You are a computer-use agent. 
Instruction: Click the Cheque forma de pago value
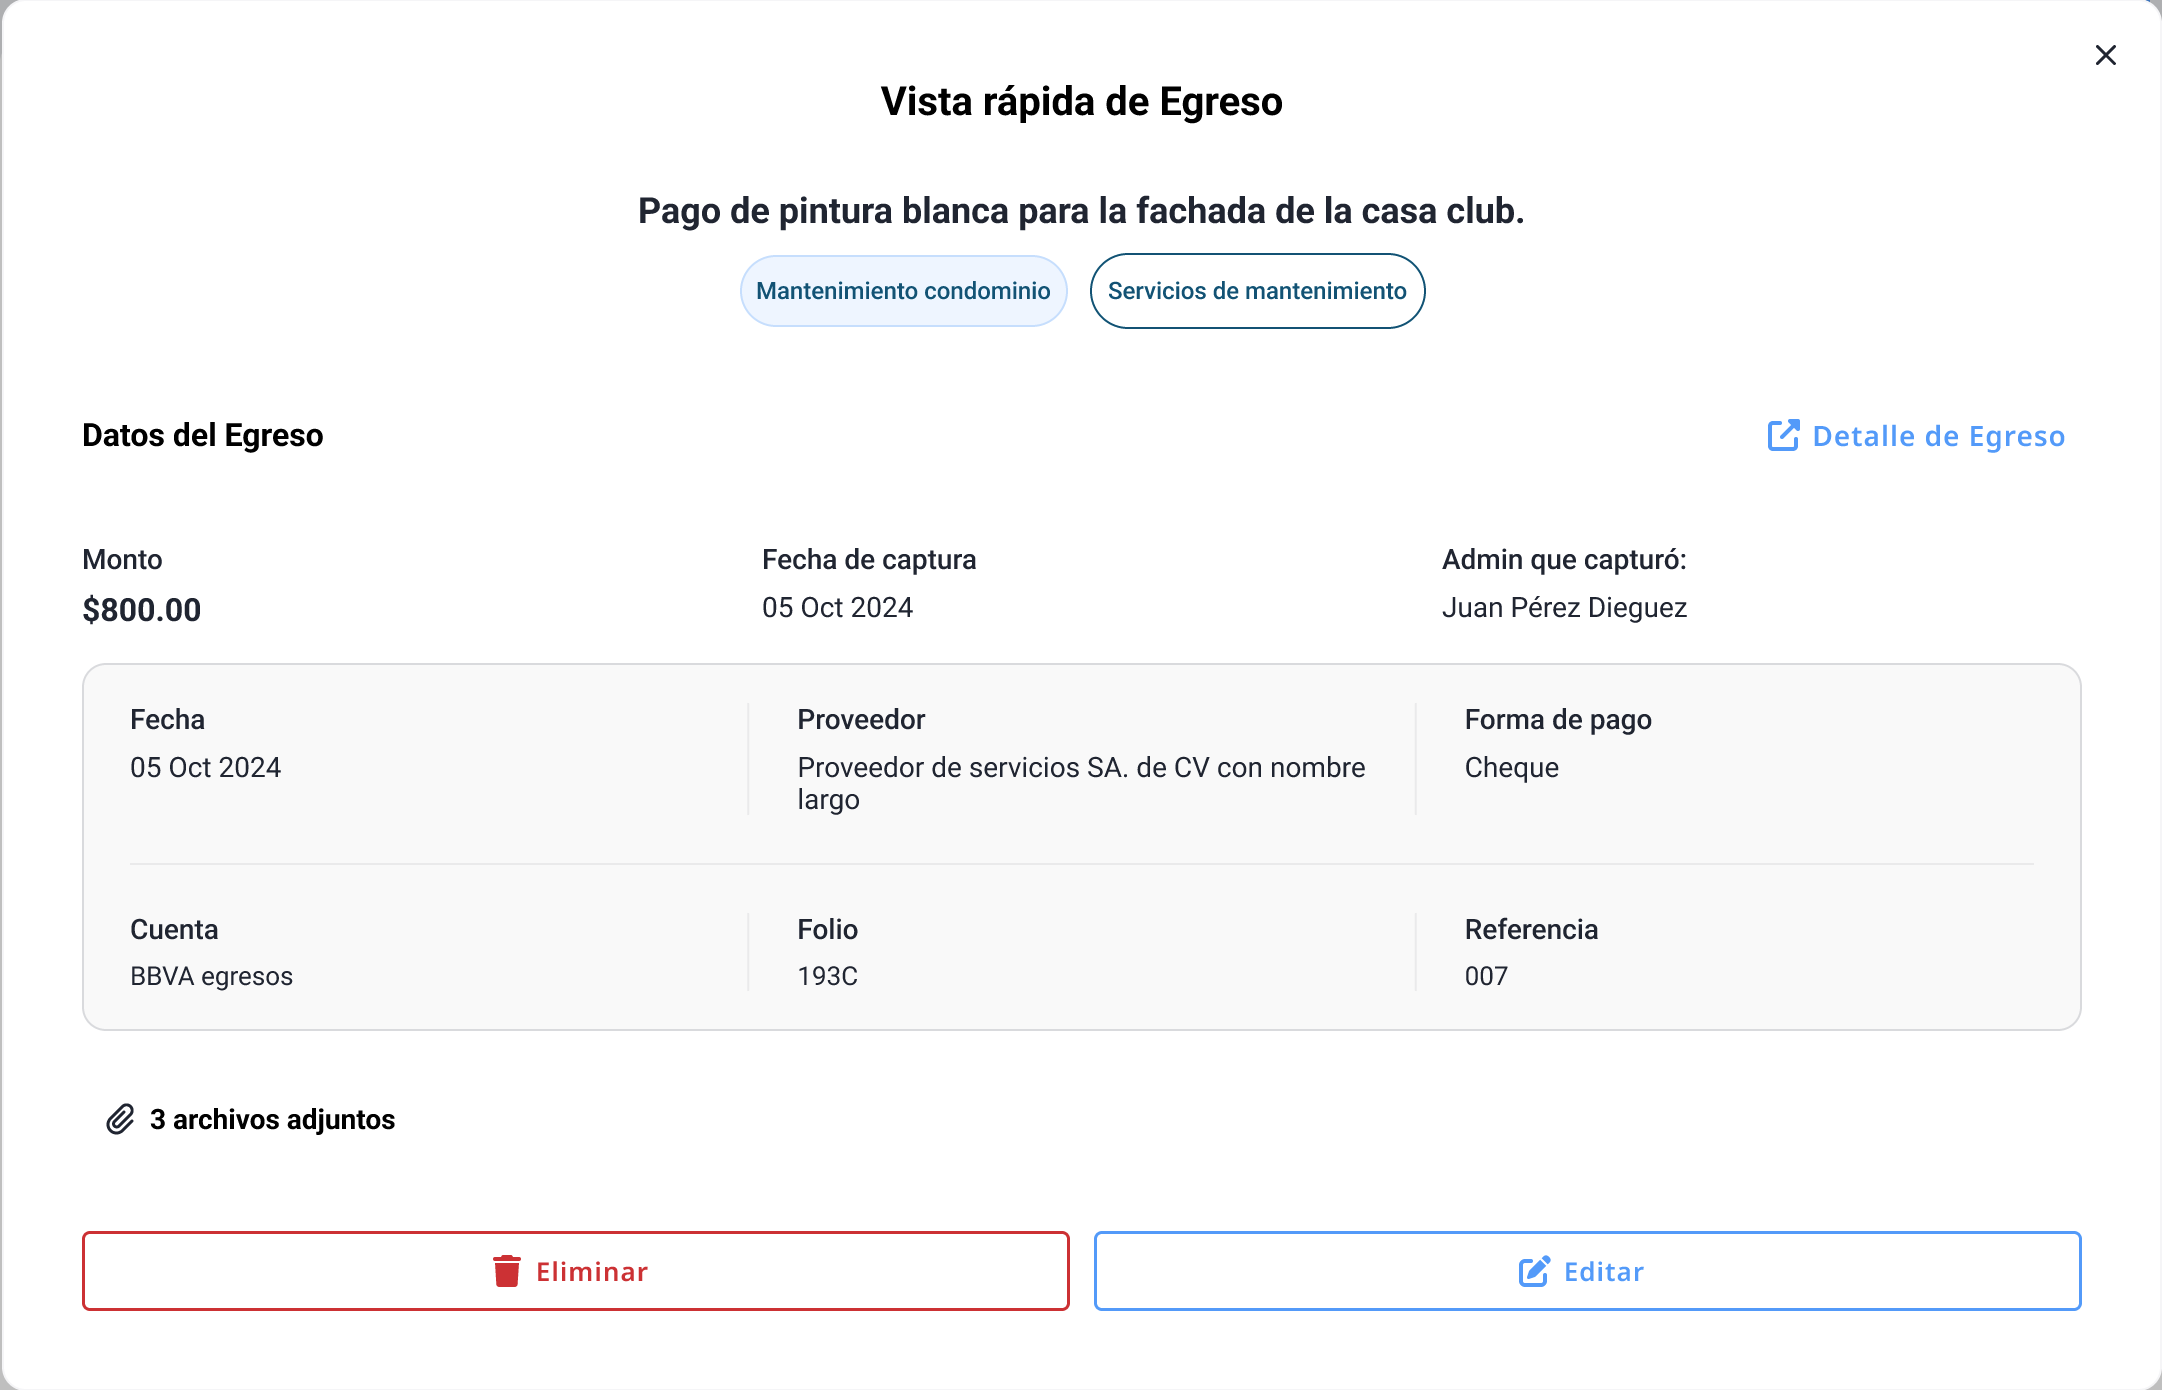tap(1512, 767)
